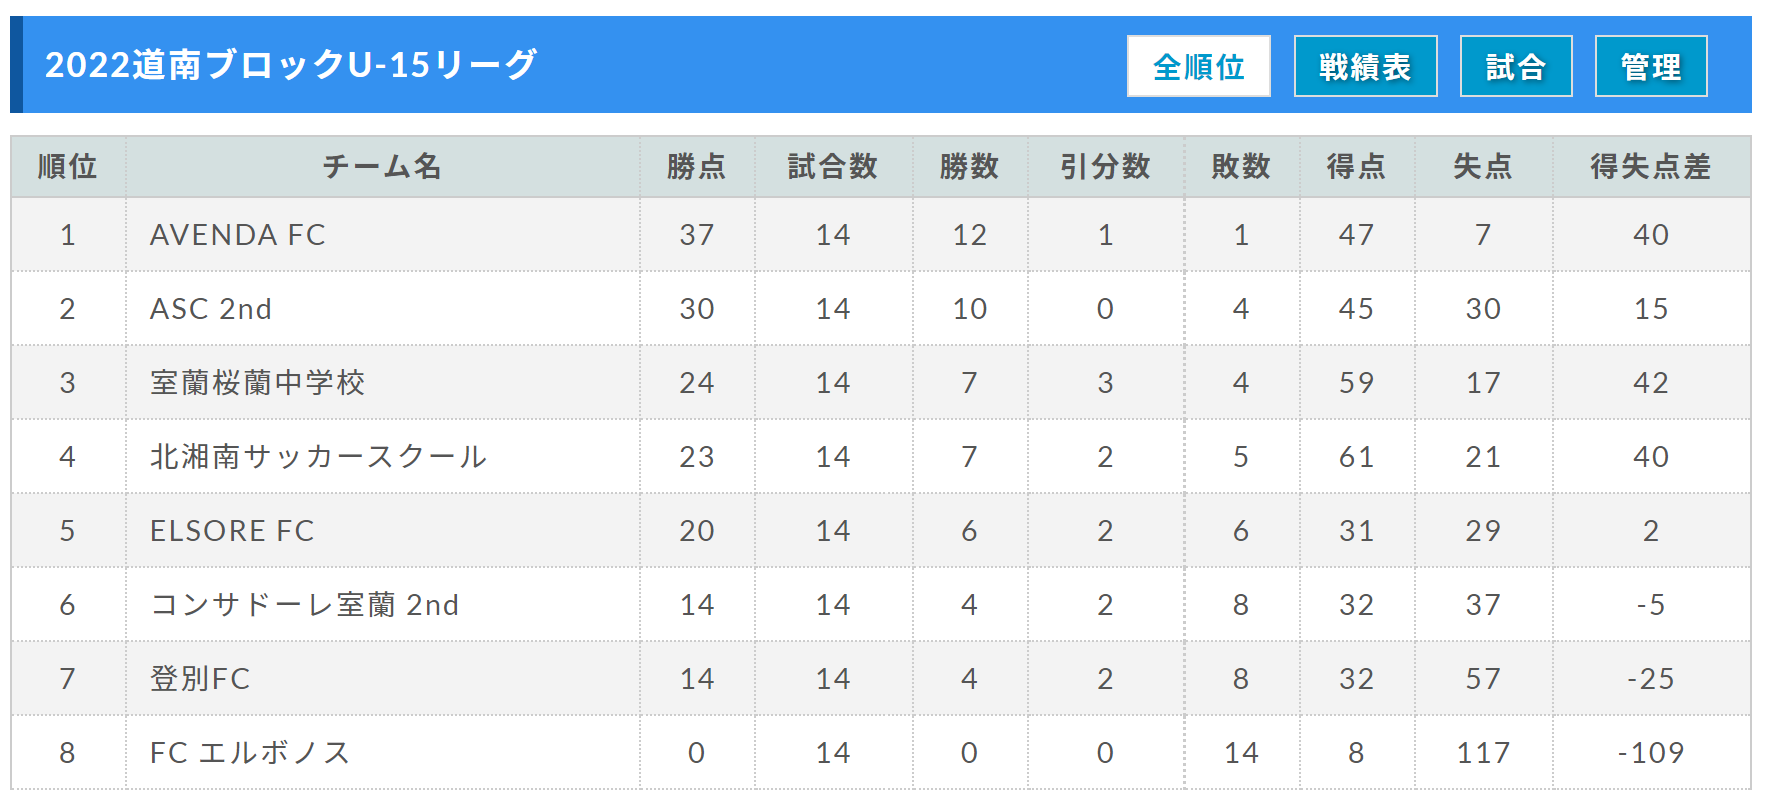Click the 得失点差 column header
The width and height of the screenshot is (1765, 797).
click(1651, 166)
